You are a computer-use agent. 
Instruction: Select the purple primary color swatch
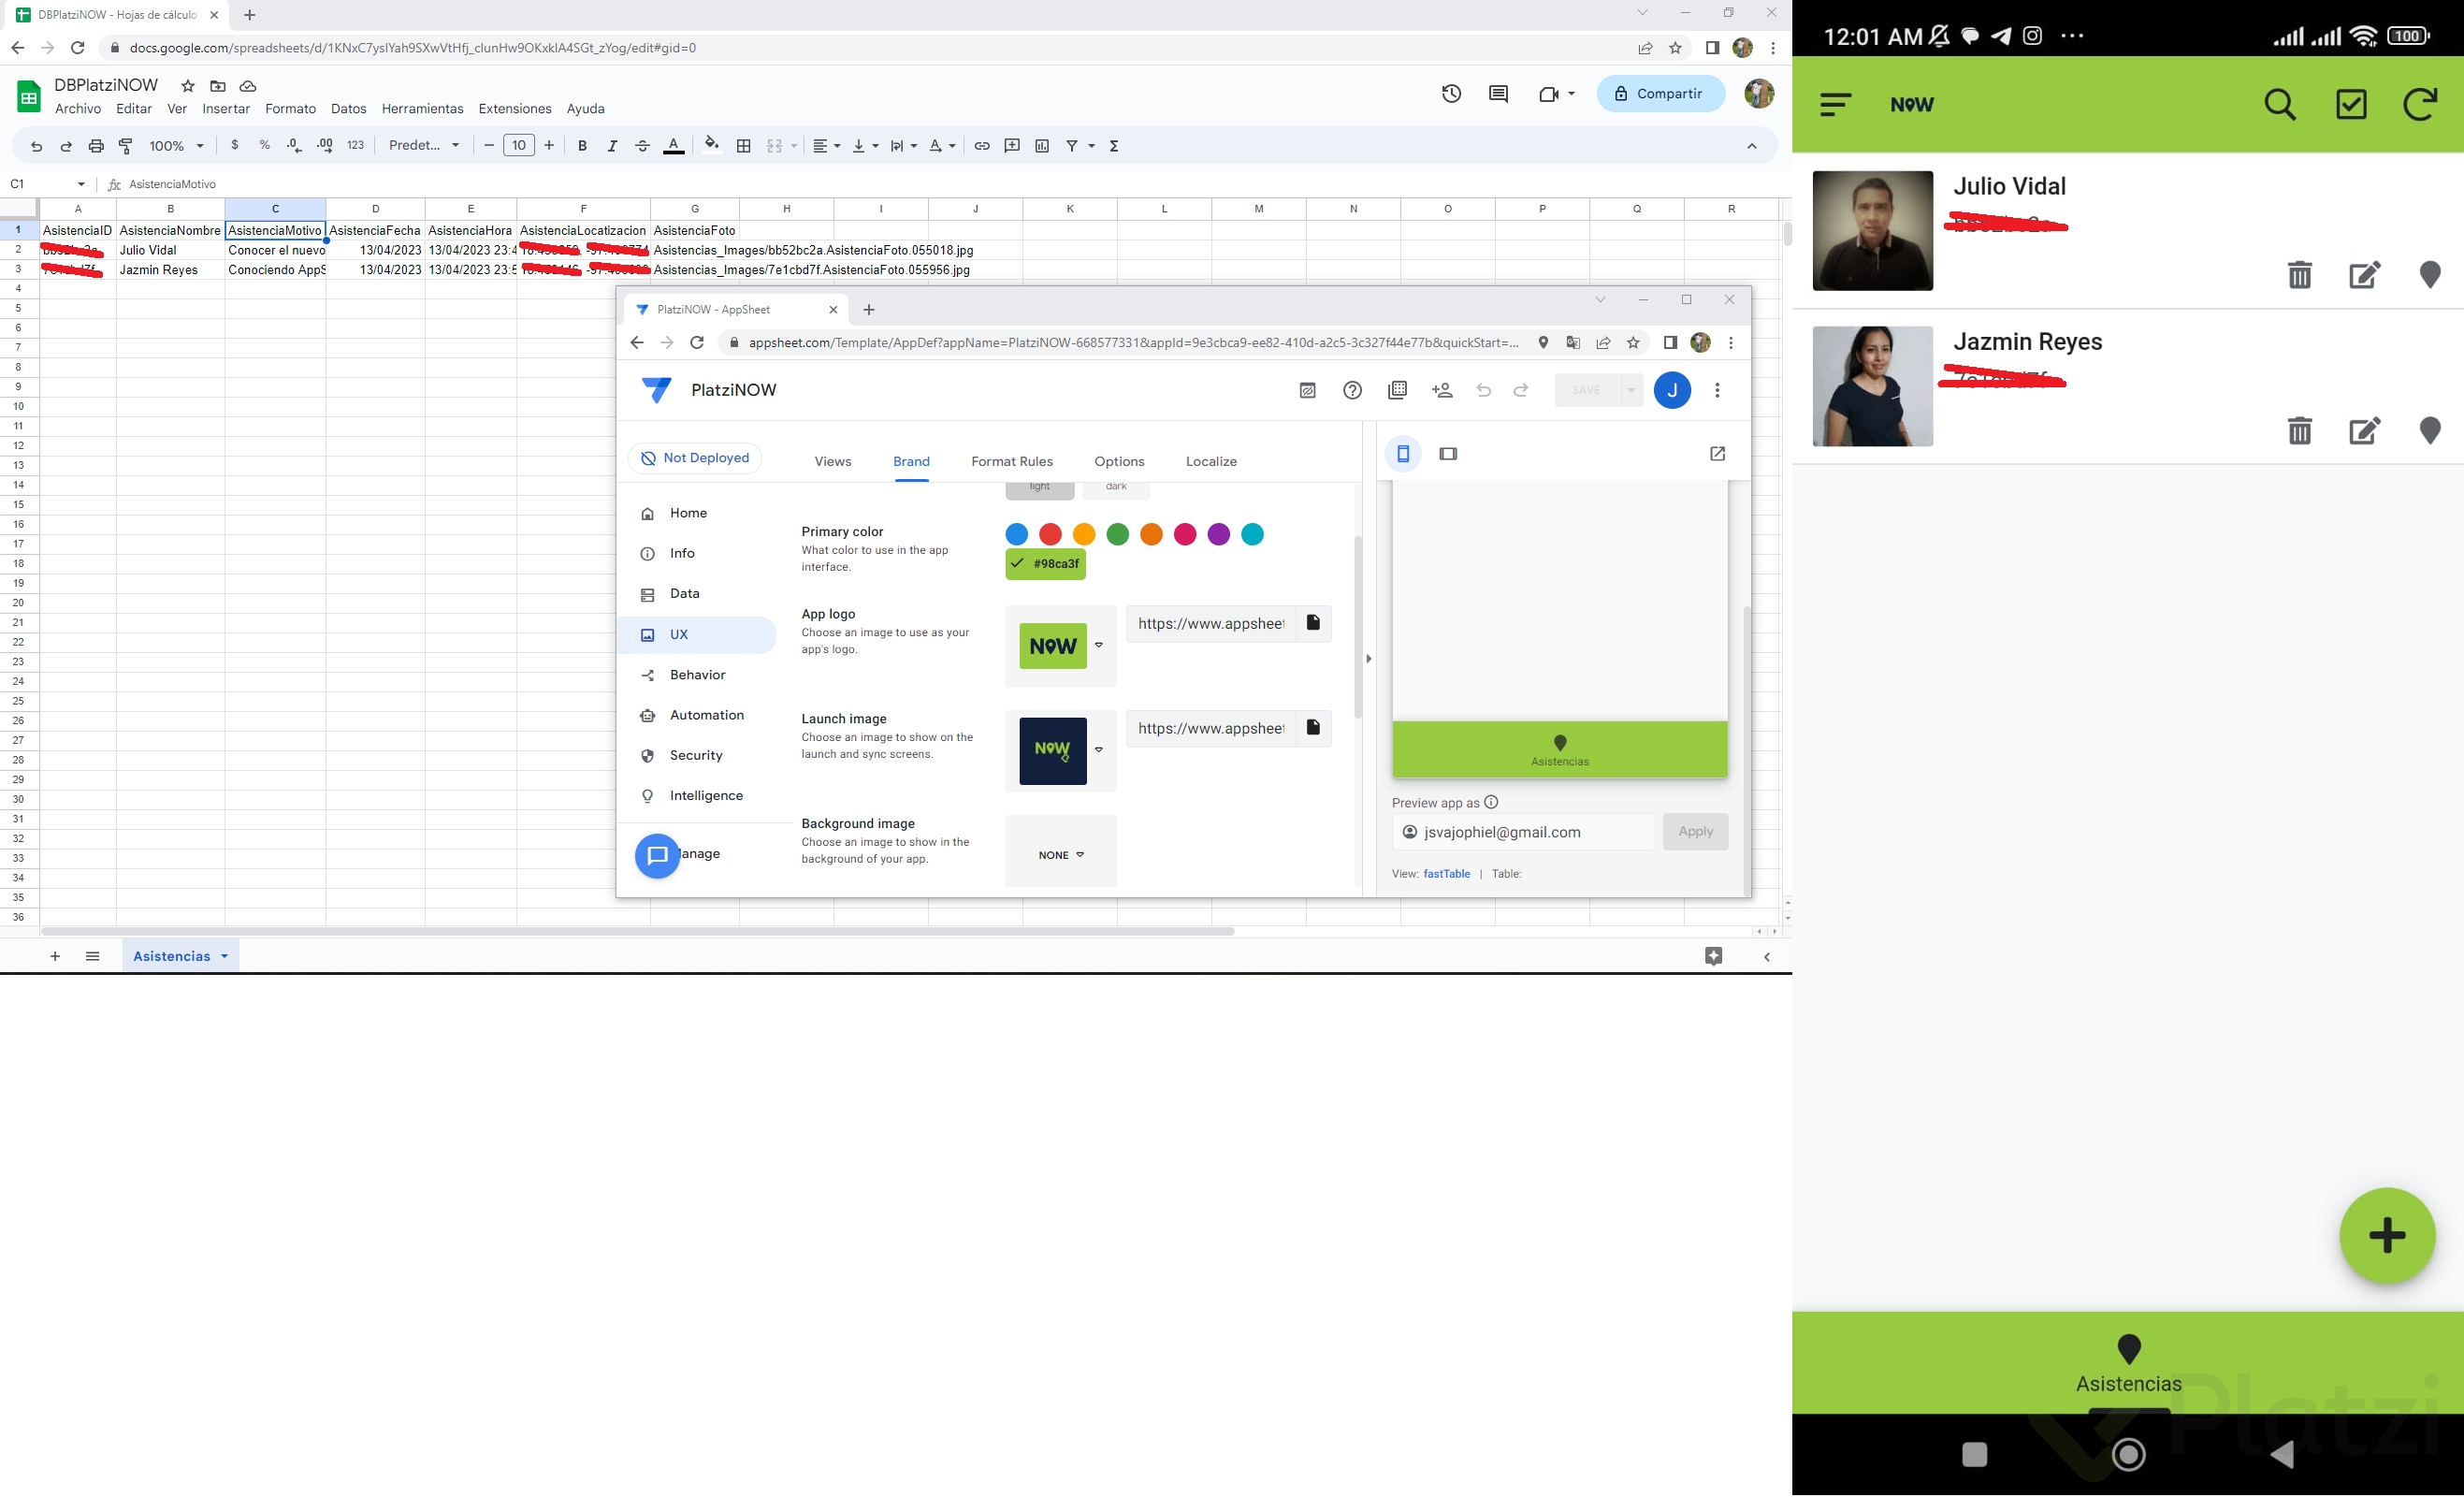pyautogui.click(x=1218, y=535)
